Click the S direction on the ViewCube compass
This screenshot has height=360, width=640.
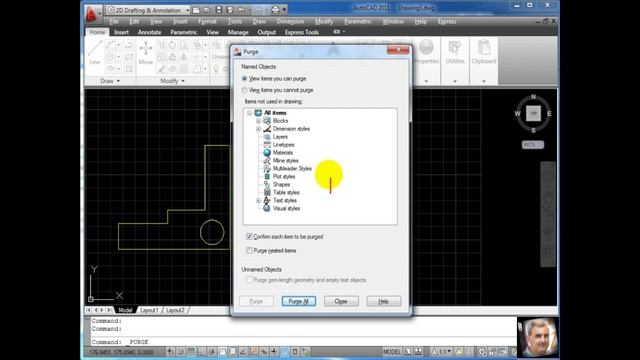[533, 130]
